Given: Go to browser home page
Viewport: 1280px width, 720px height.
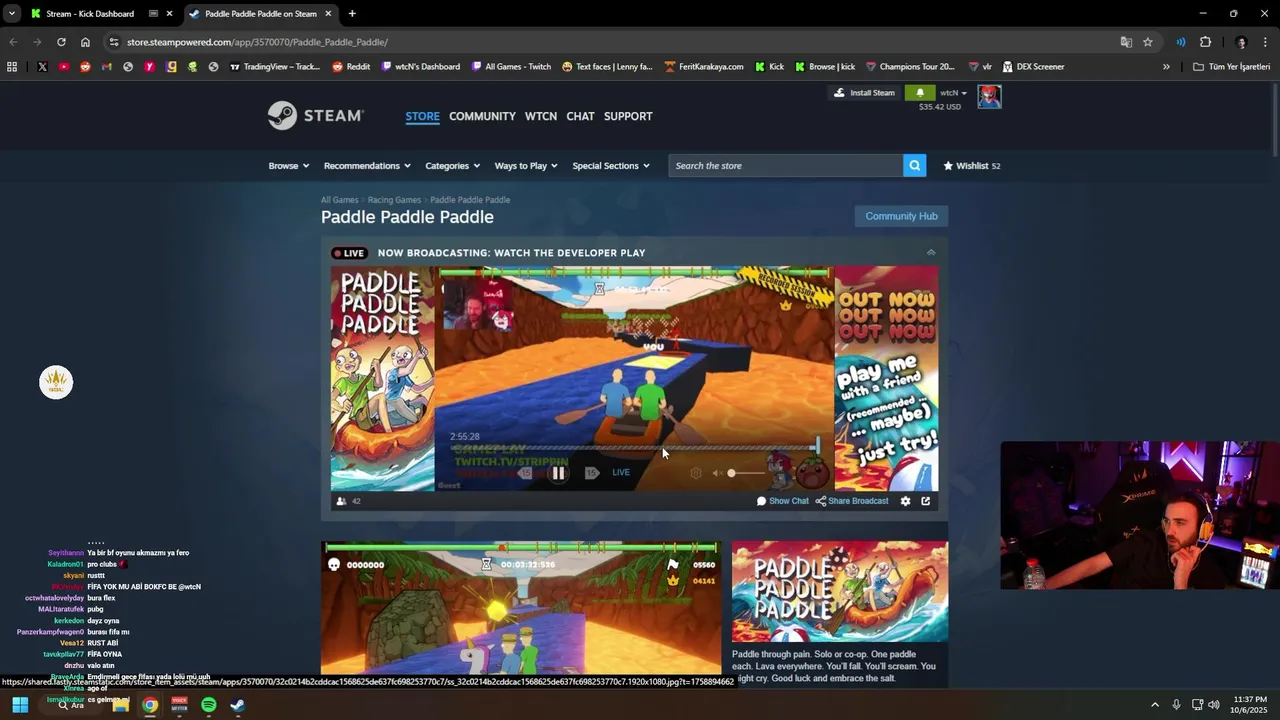Looking at the screenshot, I should pos(85,42).
